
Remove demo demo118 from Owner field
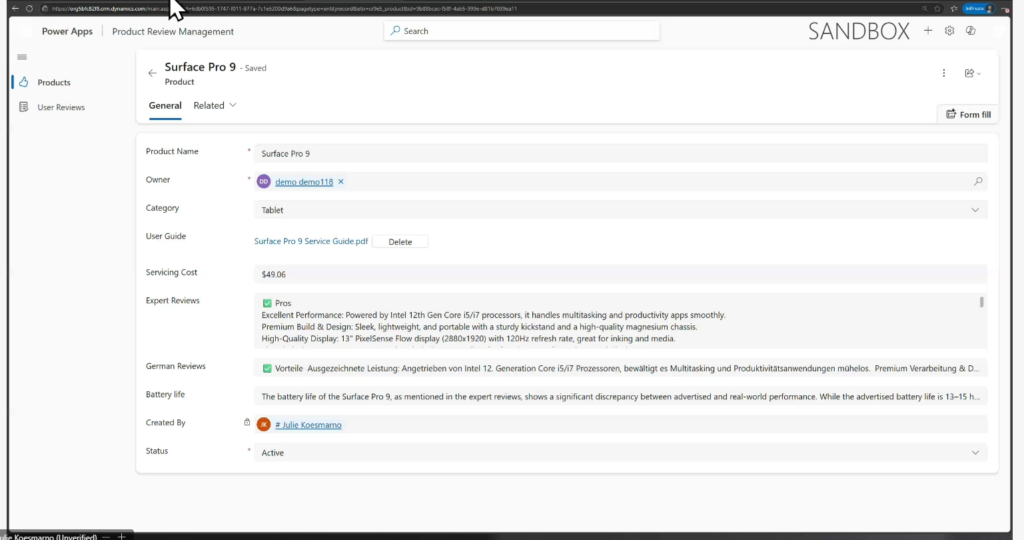tap(341, 182)
